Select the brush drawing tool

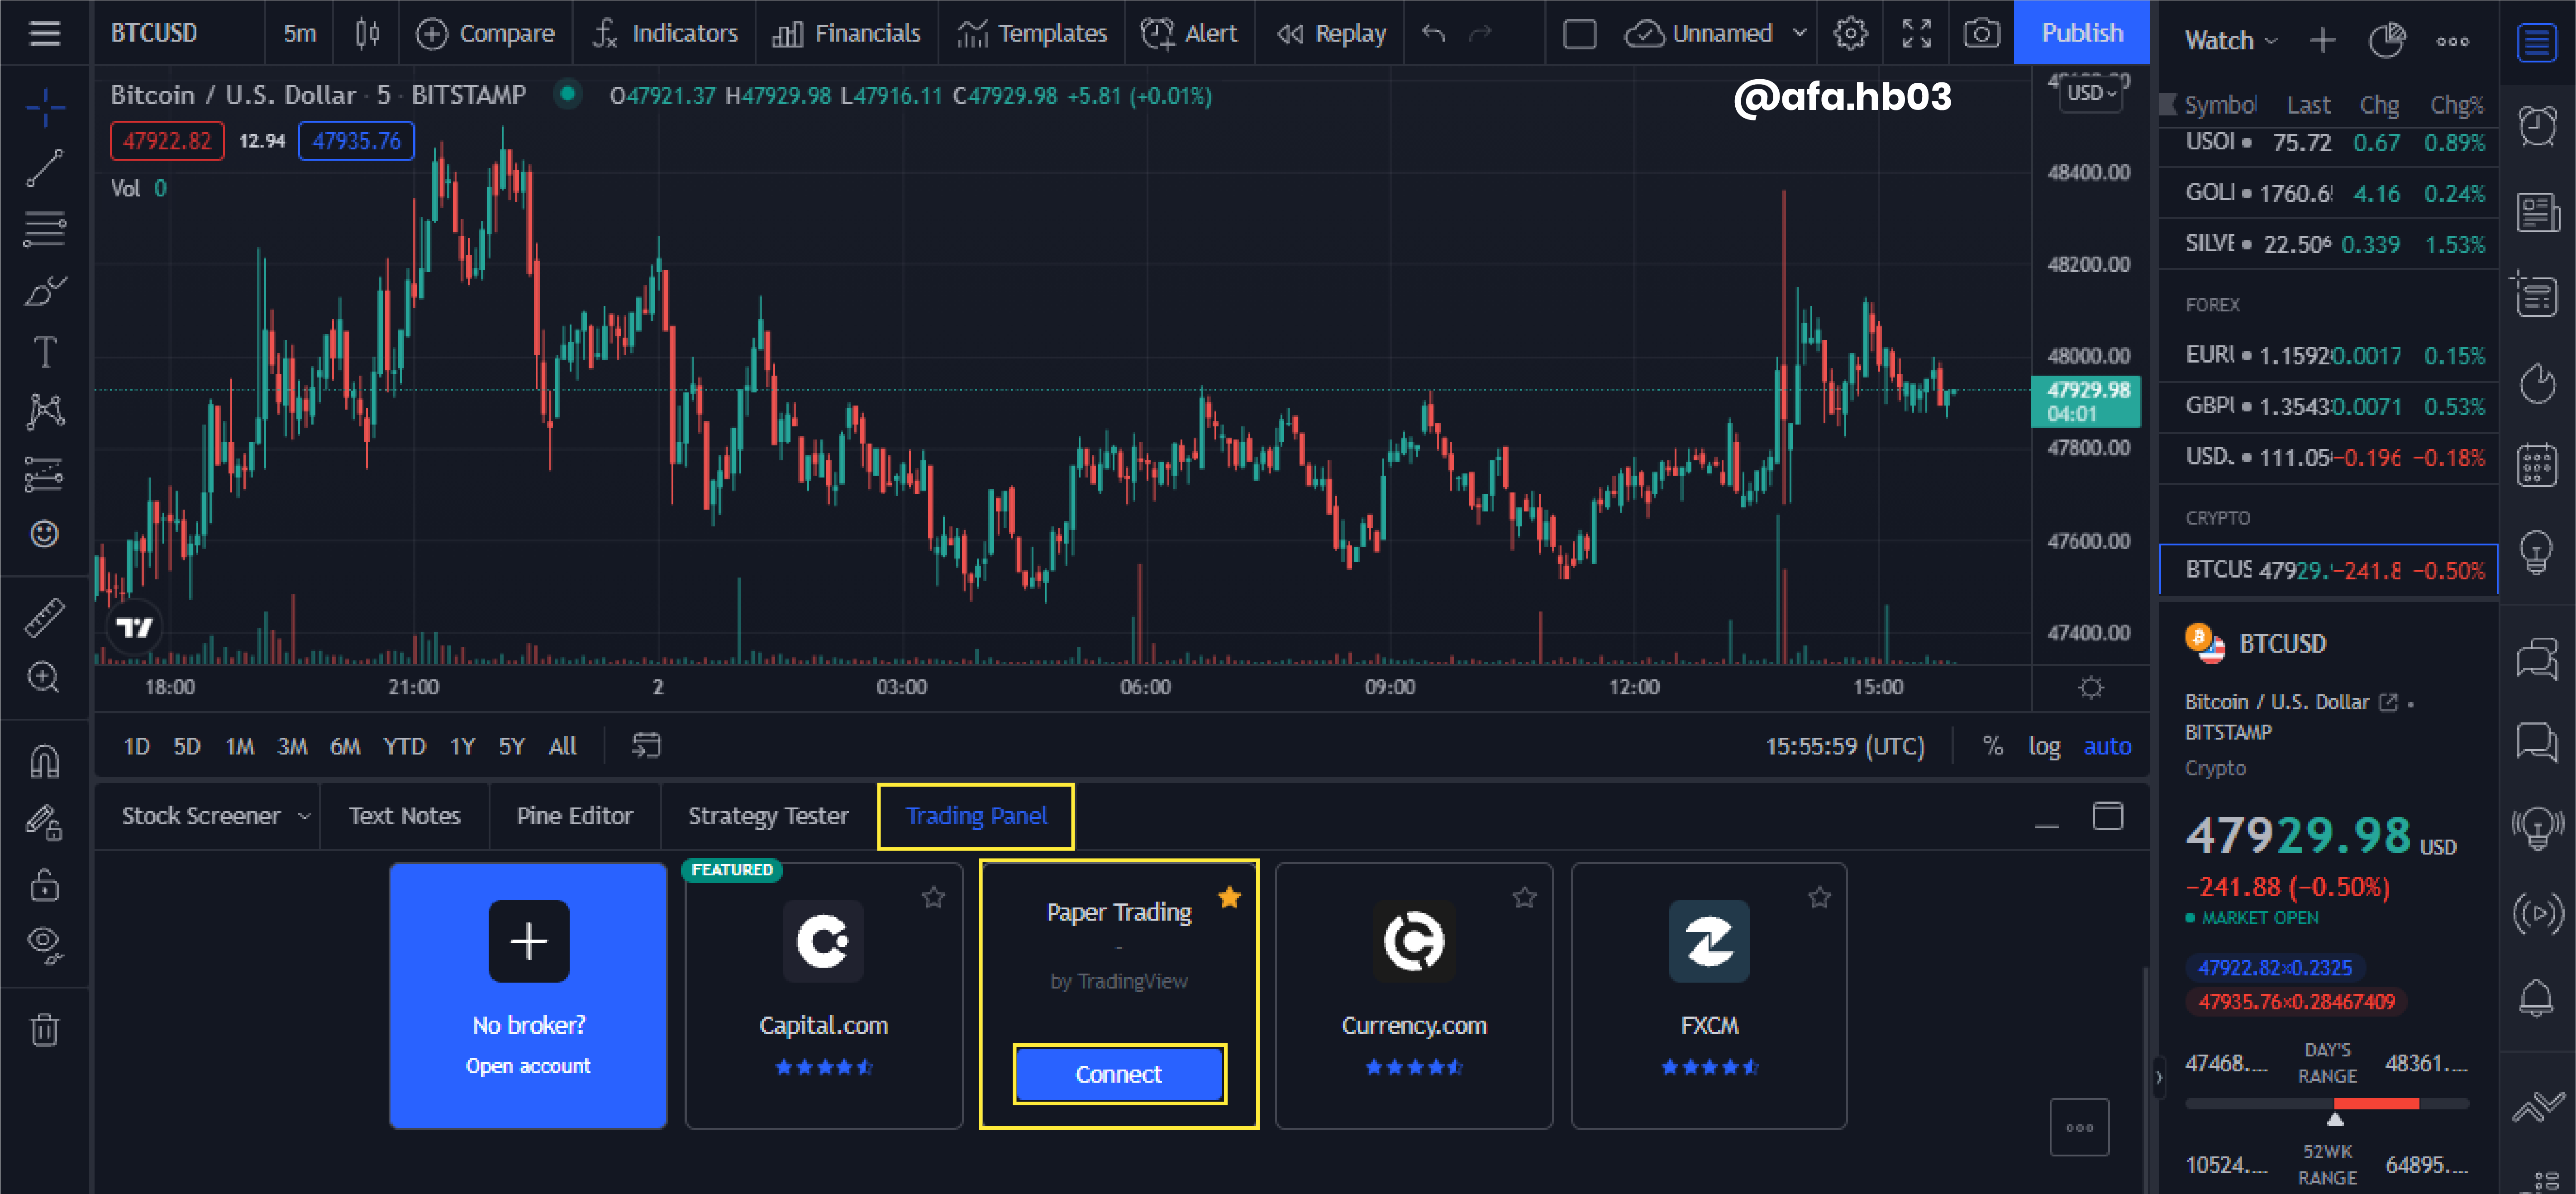[x=44, y=291]
